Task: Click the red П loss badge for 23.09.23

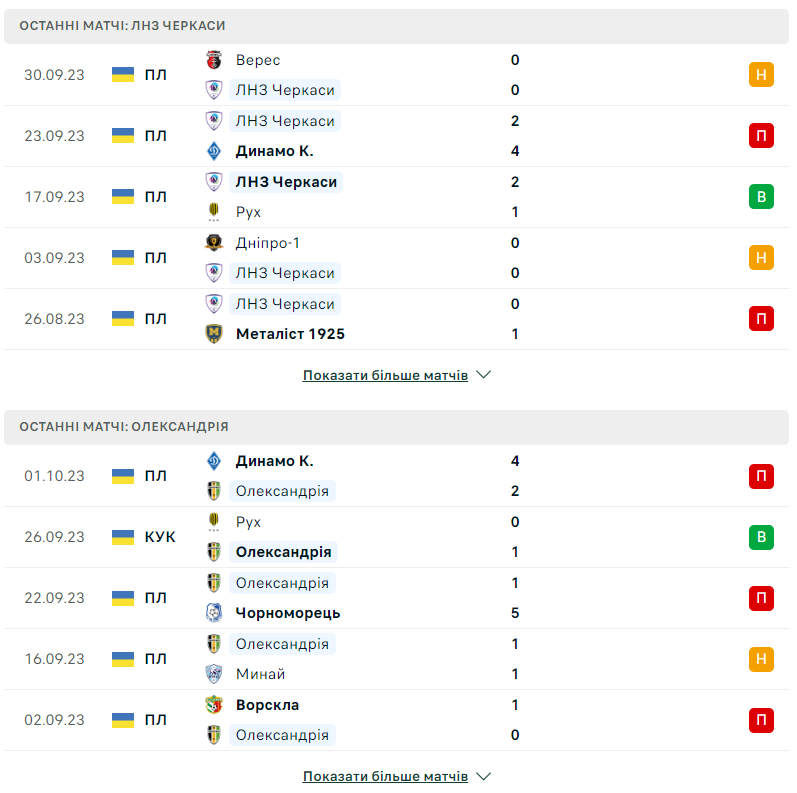Action: 761,136
